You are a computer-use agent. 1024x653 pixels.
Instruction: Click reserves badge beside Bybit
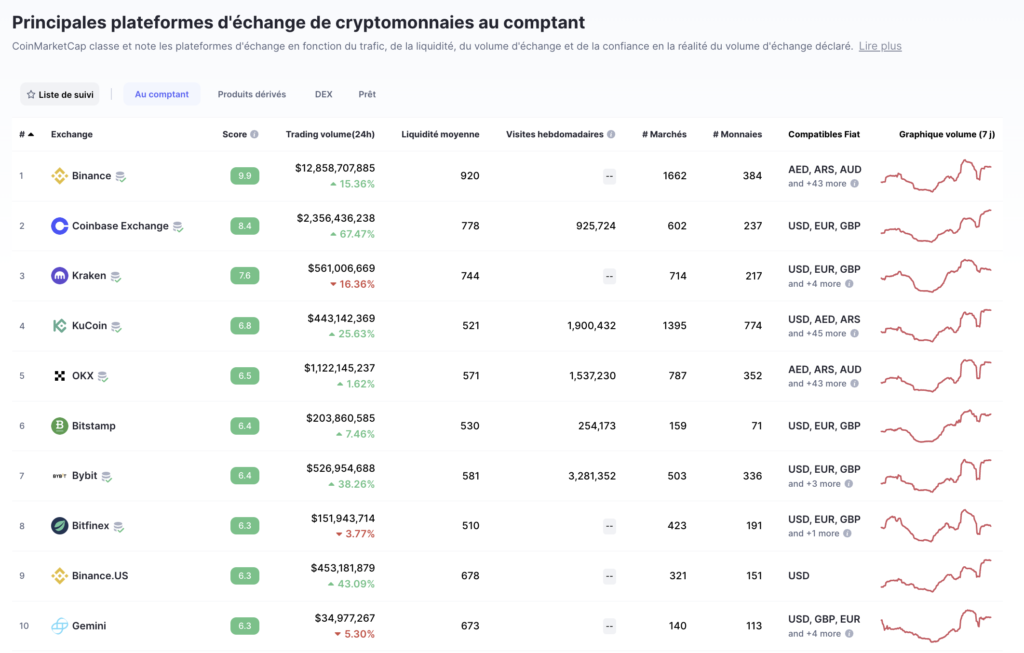pos(106,477)
